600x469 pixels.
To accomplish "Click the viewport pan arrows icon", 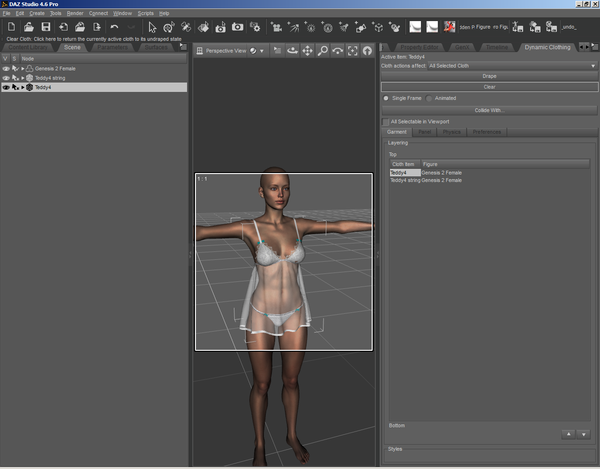I will [x=307, y=50].
